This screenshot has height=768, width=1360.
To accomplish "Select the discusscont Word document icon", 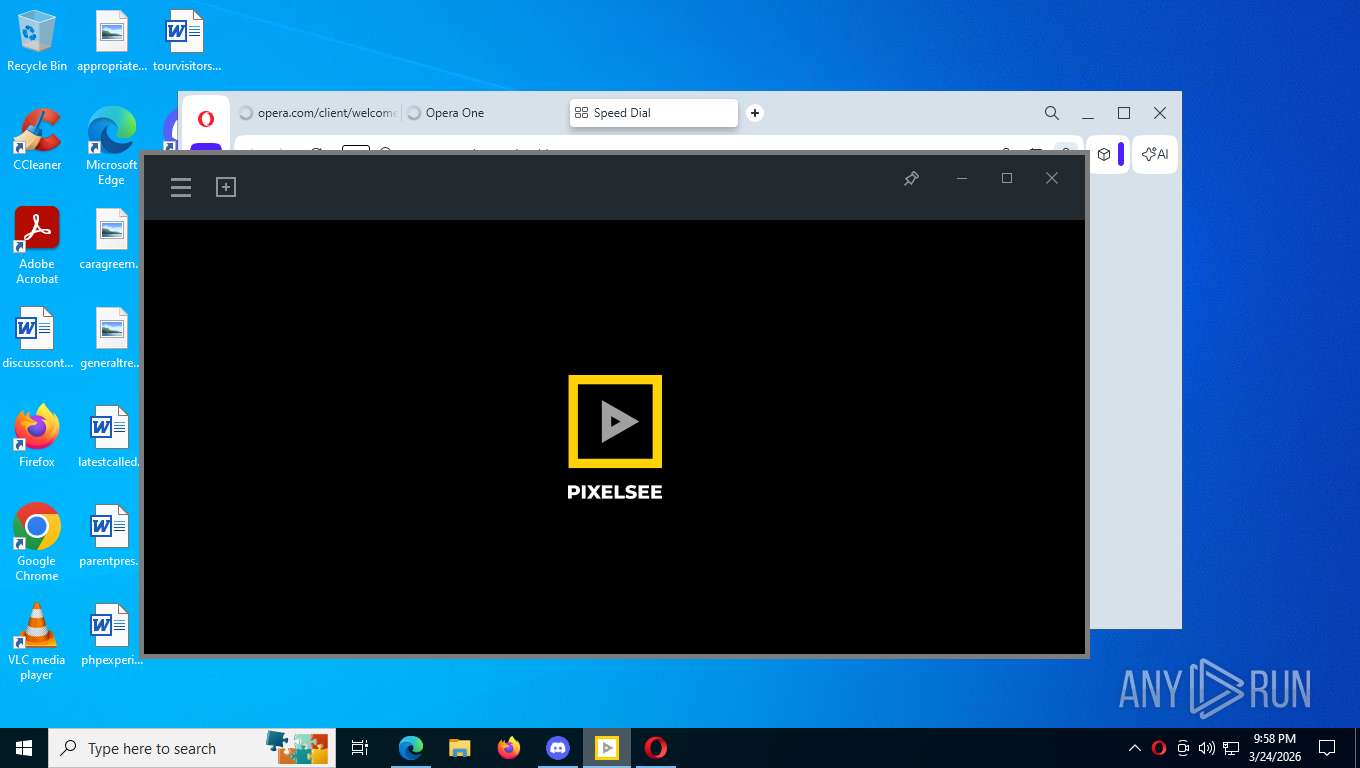I will (37, 338).
